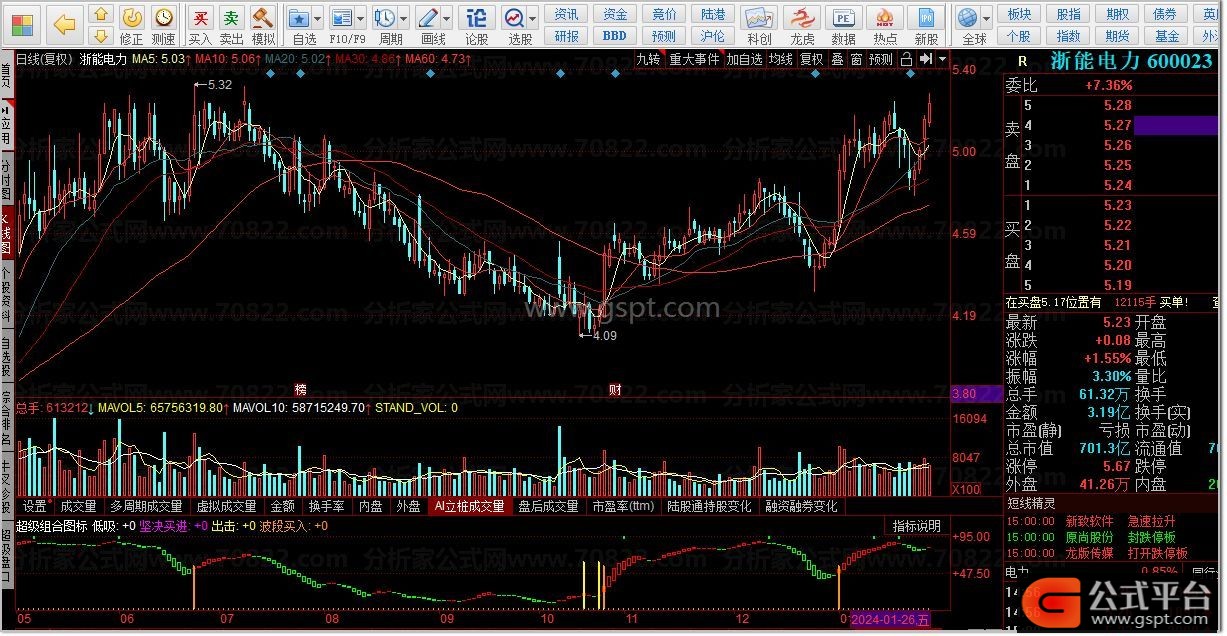Open the 买入 buy icon

[x=201, y=16]
